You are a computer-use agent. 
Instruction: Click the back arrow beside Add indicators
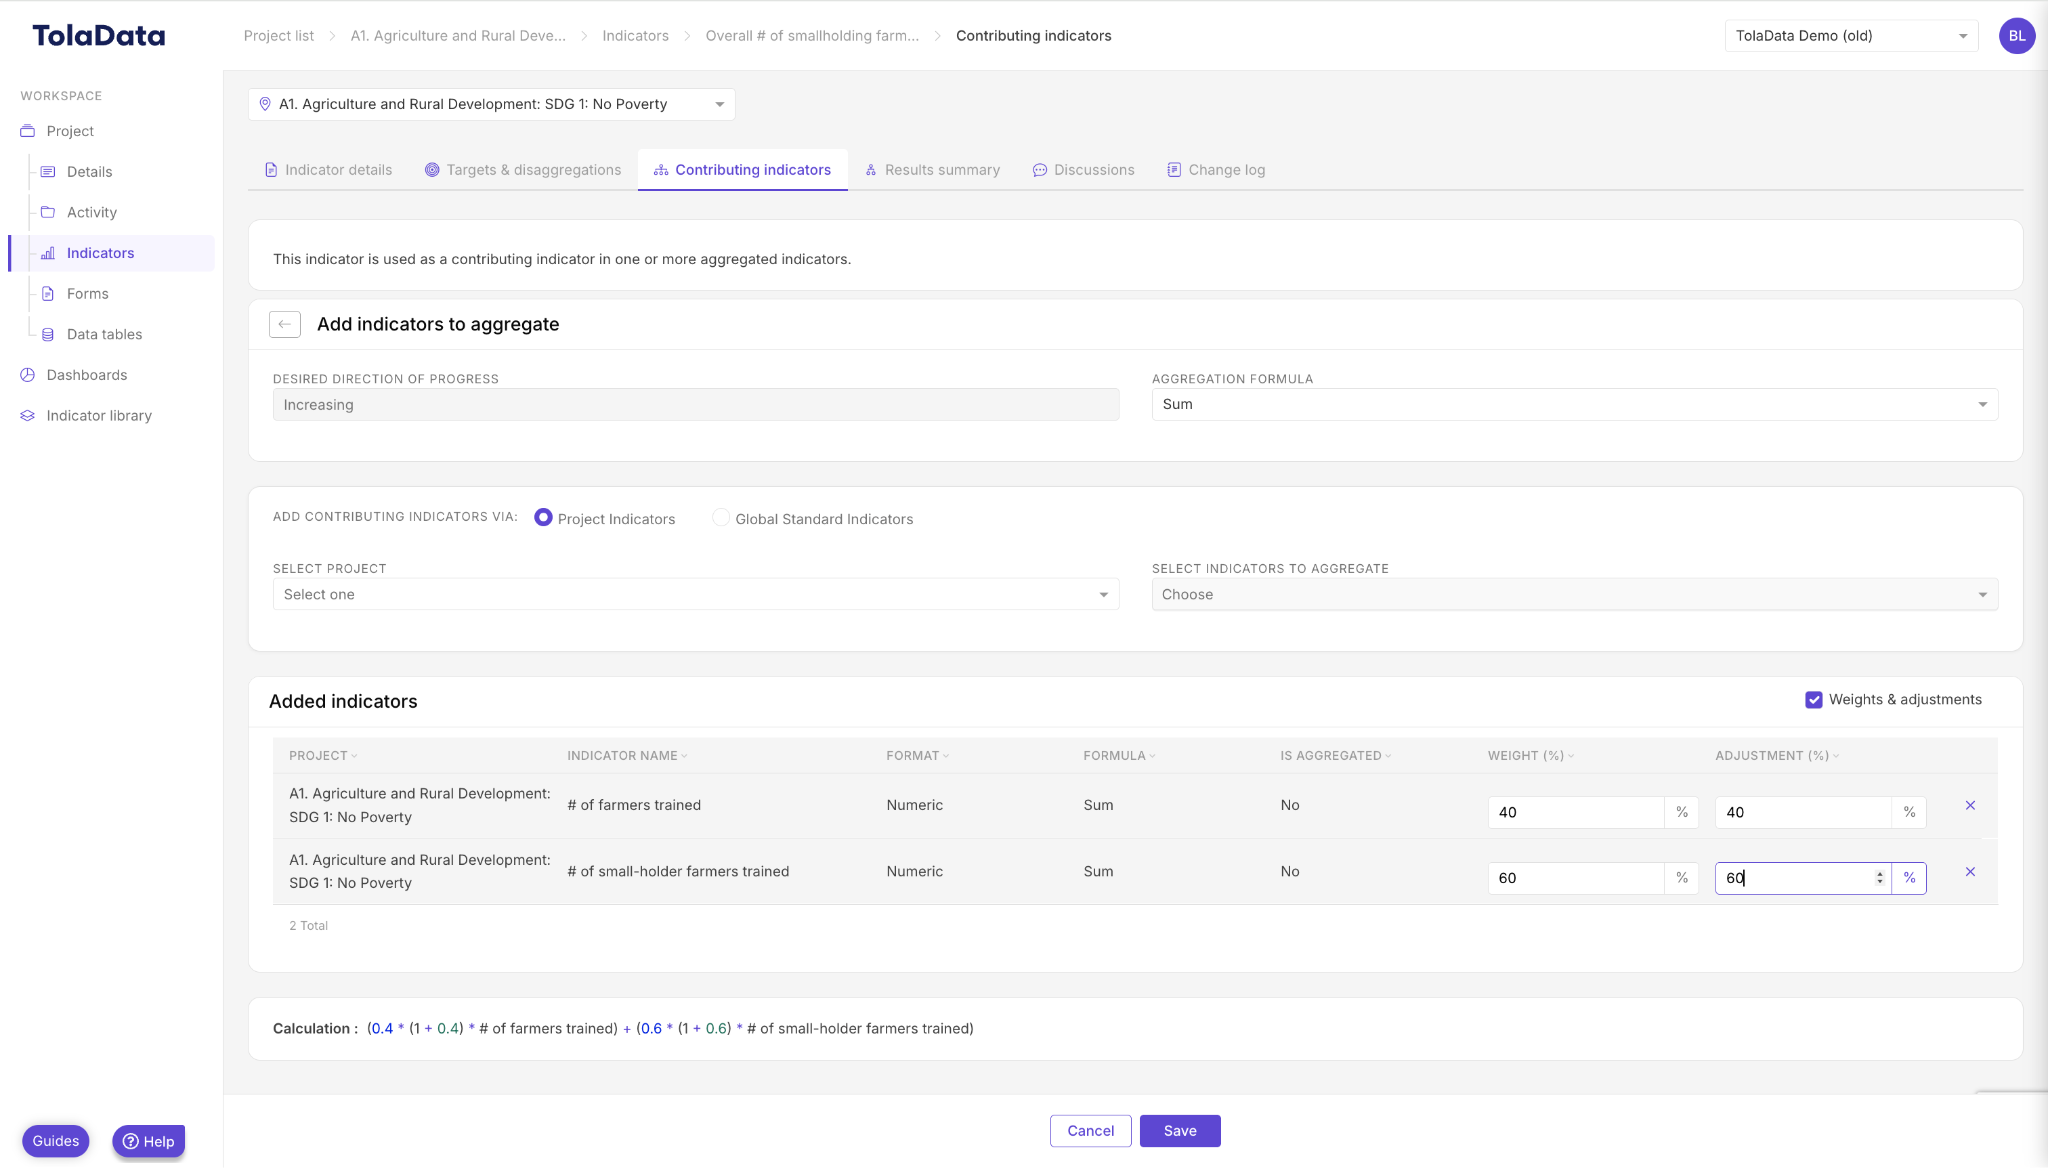[x=285, y=324]
